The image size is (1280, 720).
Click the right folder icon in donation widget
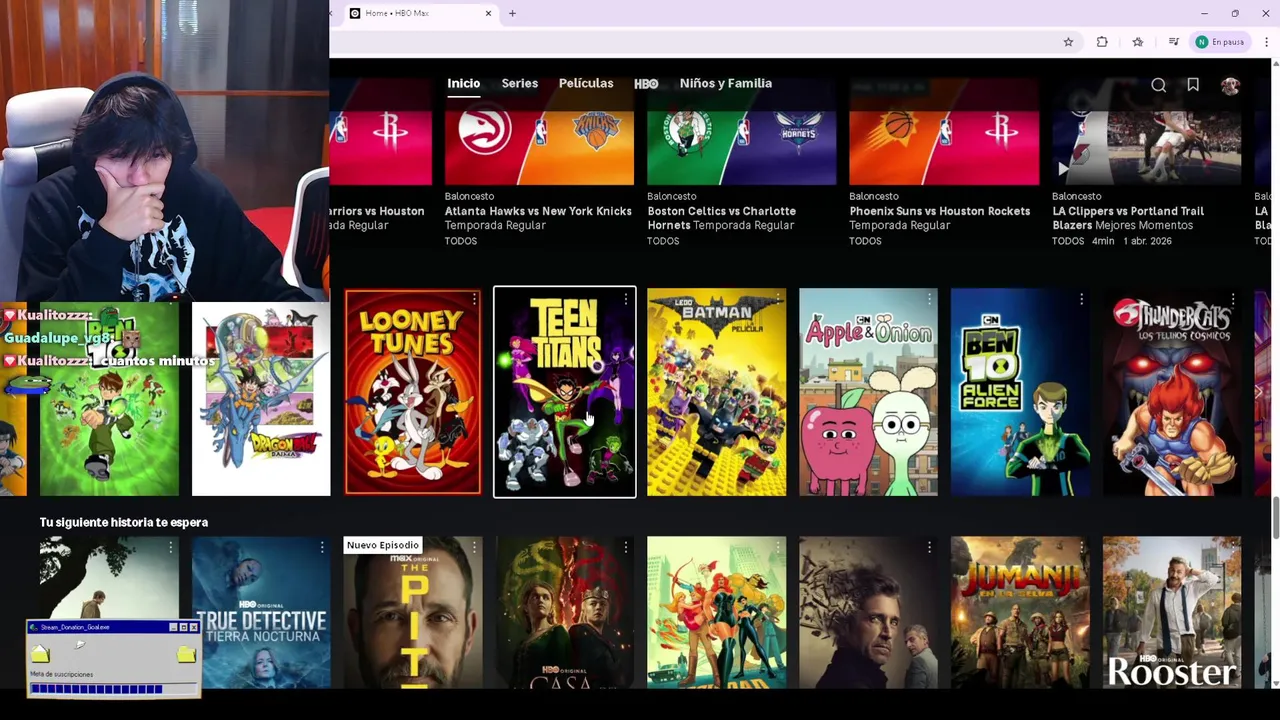coord(186,654)
